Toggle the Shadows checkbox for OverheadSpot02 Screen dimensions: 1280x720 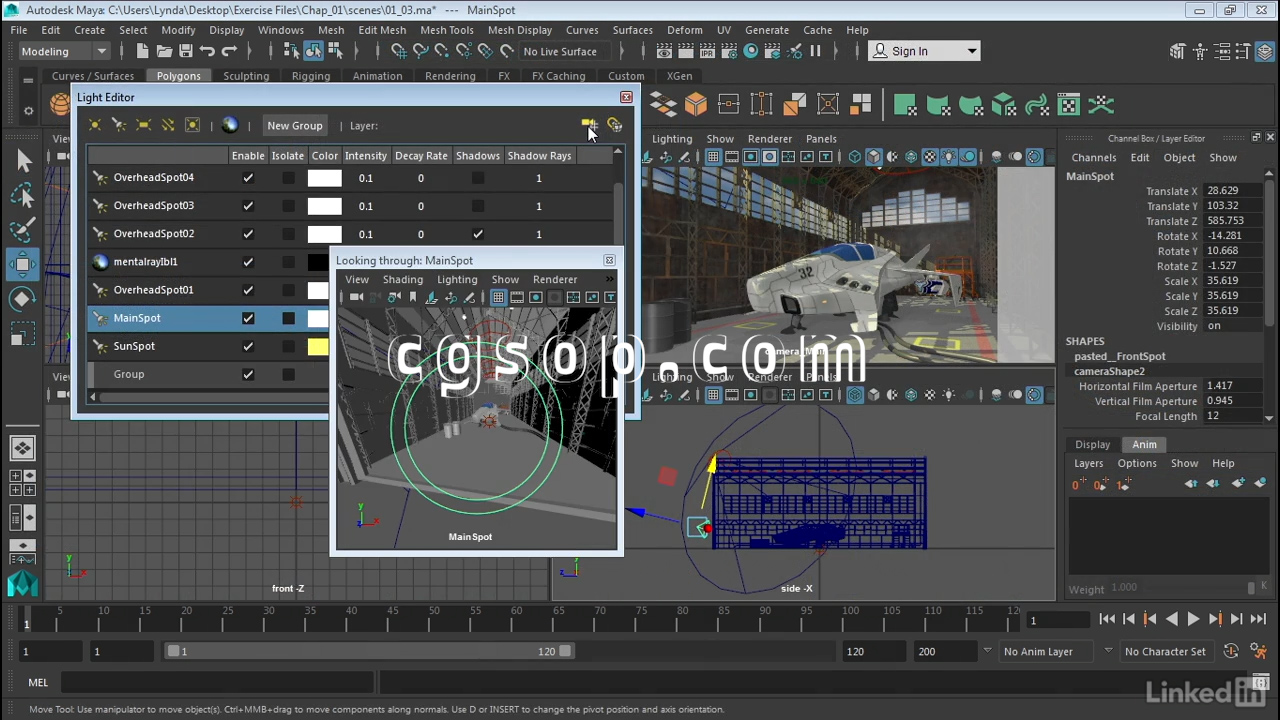point(478,234)
